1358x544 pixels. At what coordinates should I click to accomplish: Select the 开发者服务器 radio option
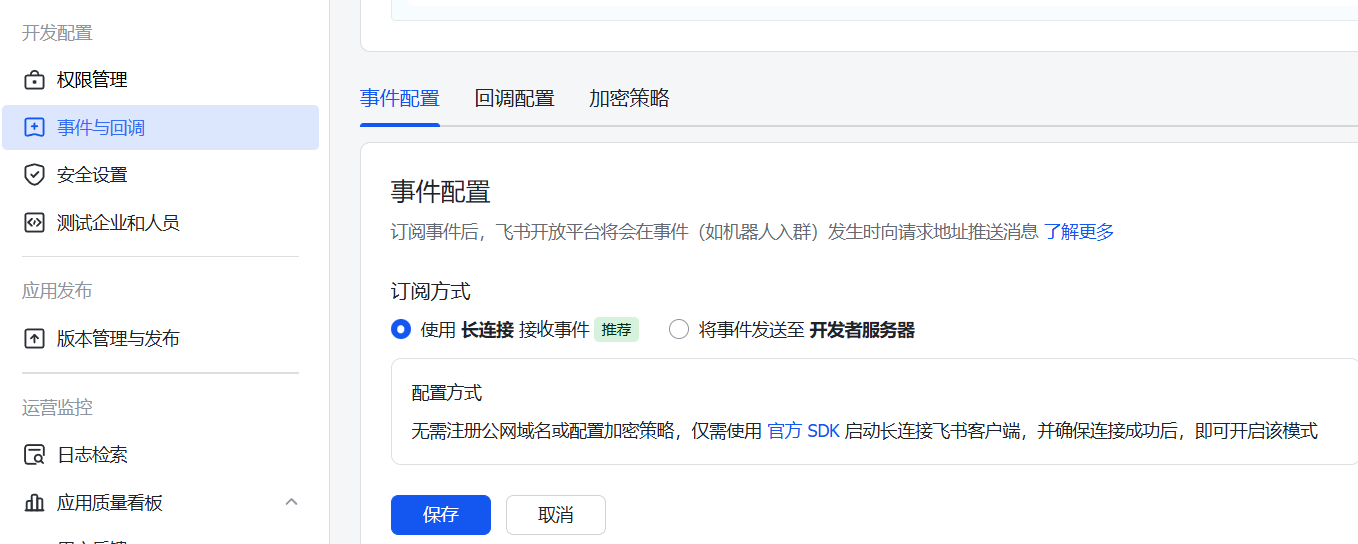[x=679, y=330]
